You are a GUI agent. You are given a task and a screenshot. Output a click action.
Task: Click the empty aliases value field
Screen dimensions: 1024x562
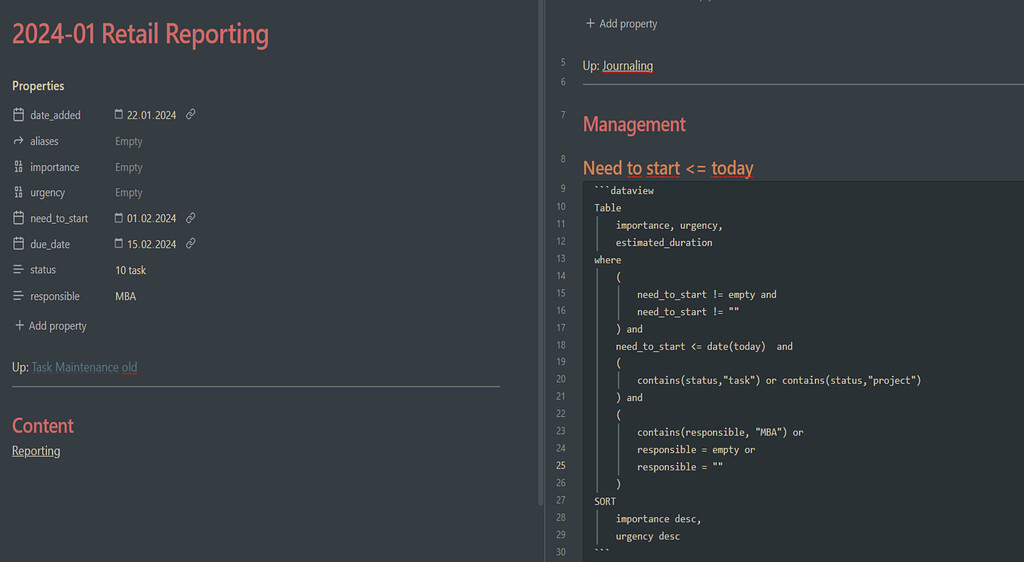[x=129, y=141]
